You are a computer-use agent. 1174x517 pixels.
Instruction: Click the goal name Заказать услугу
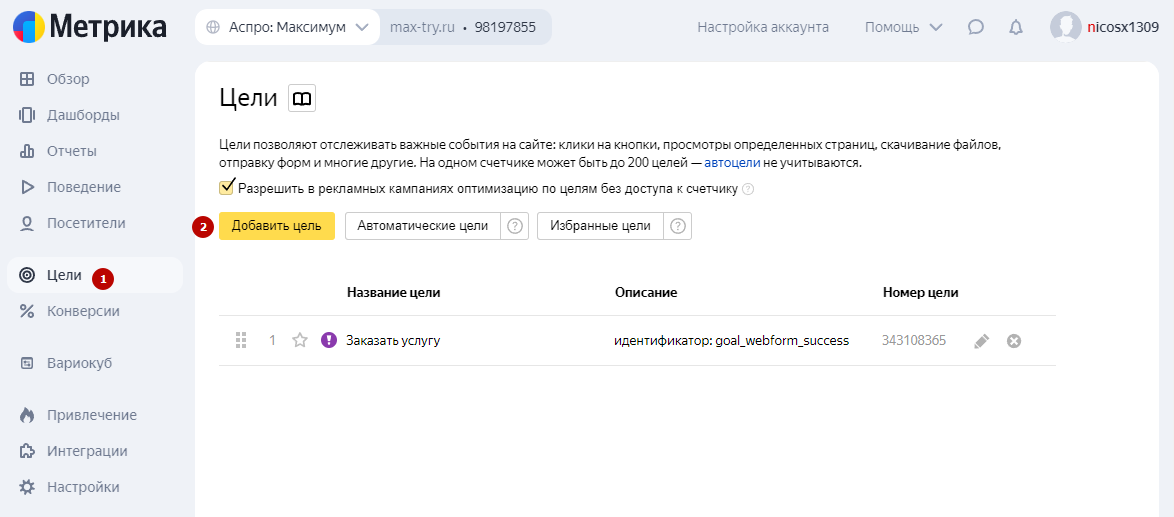pos(393,340)
